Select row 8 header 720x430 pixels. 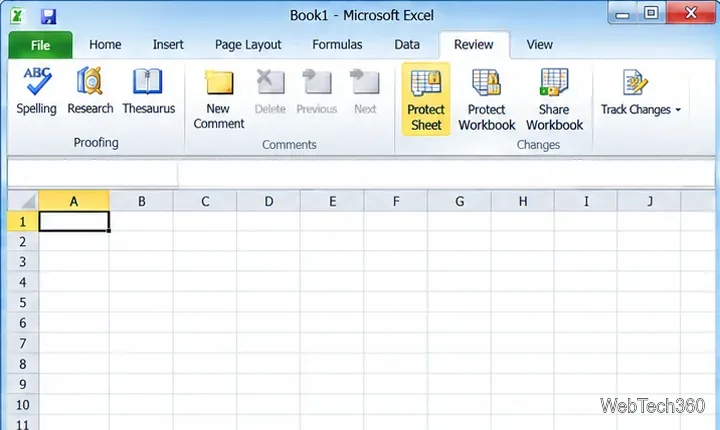coord(23,364)
